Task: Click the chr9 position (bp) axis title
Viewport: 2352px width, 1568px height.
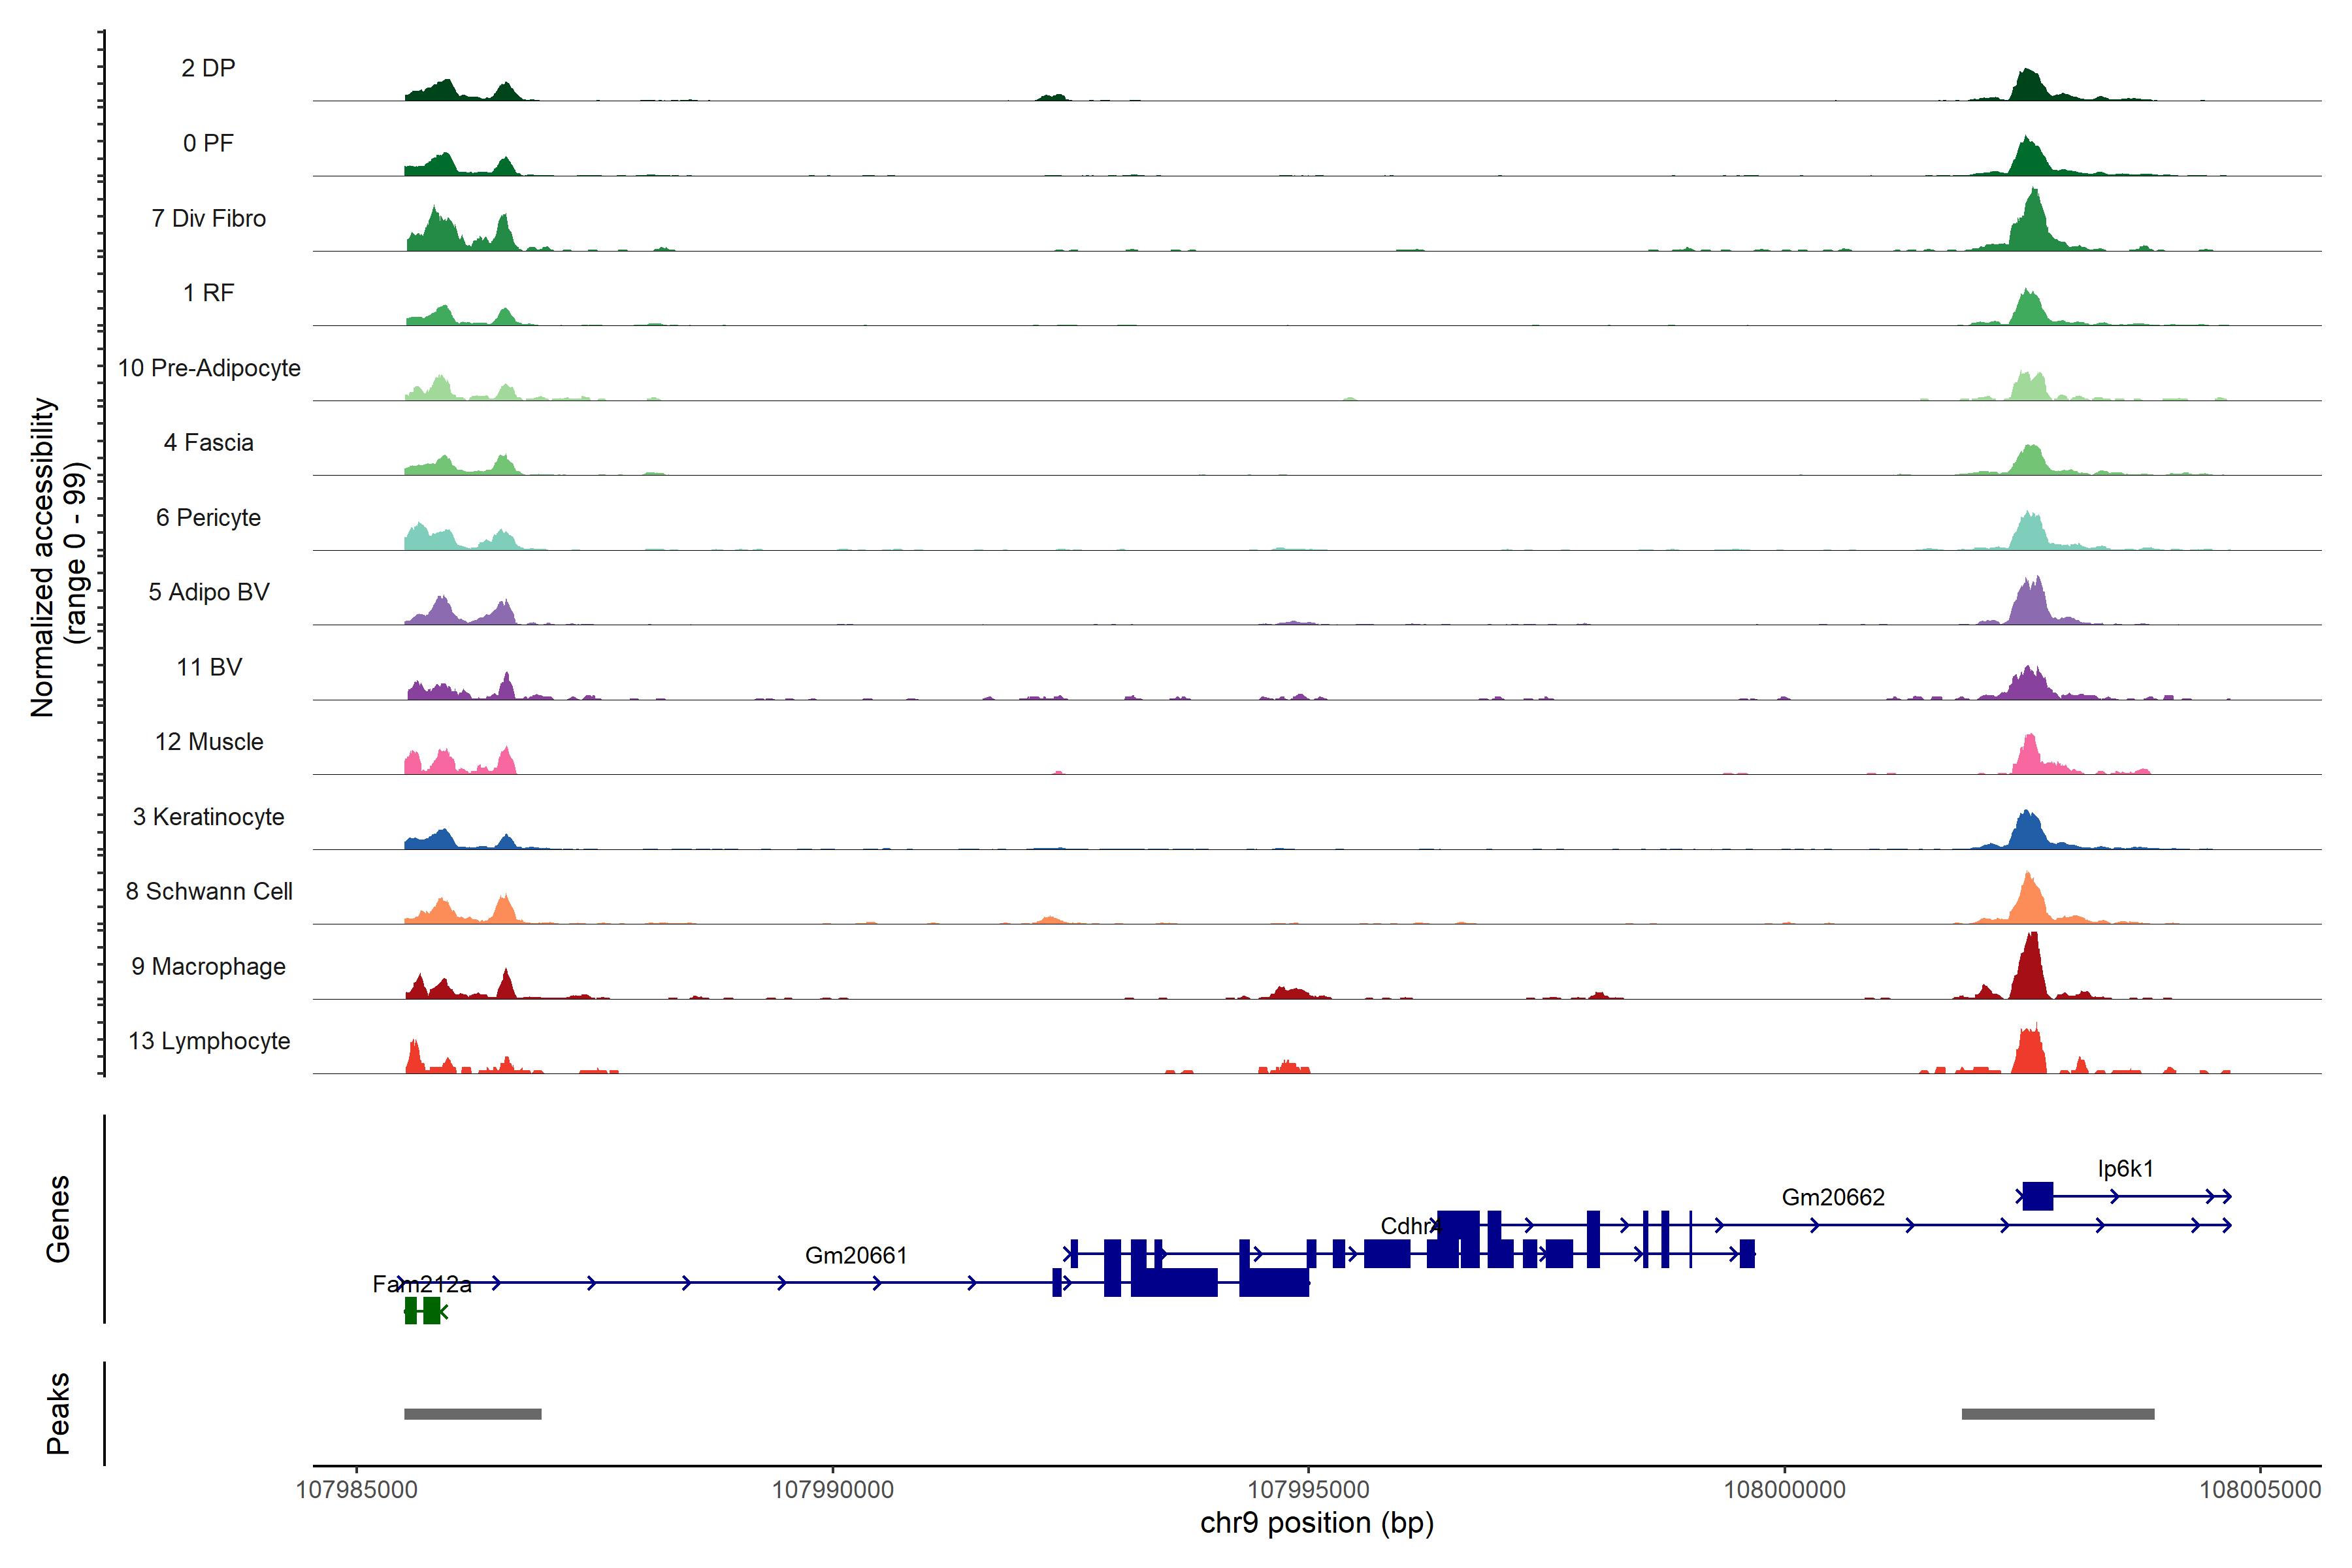Action: click(x=1316, y=1523)
